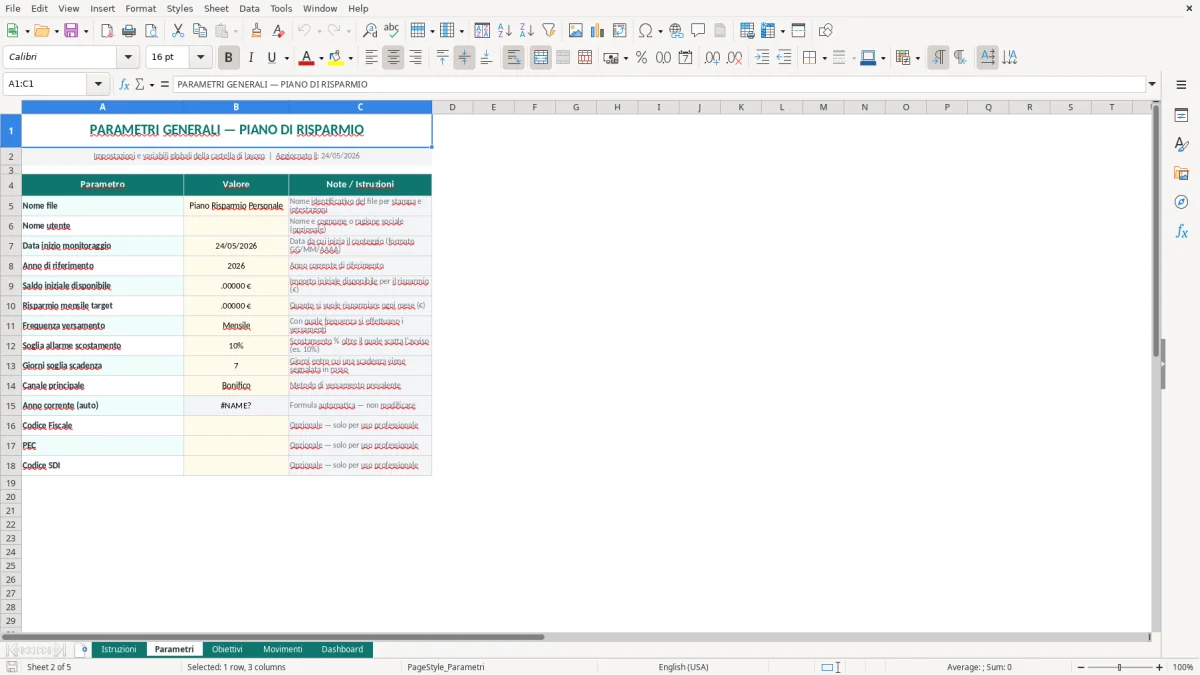
Task: Toggle Align Left
Action: pos(371,58)
